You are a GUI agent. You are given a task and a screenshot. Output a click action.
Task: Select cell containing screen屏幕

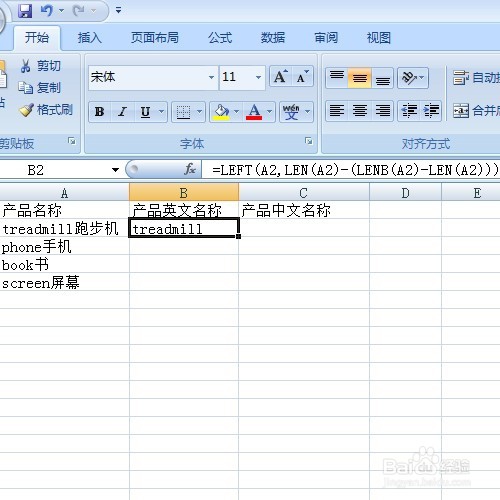coord(64,283)
